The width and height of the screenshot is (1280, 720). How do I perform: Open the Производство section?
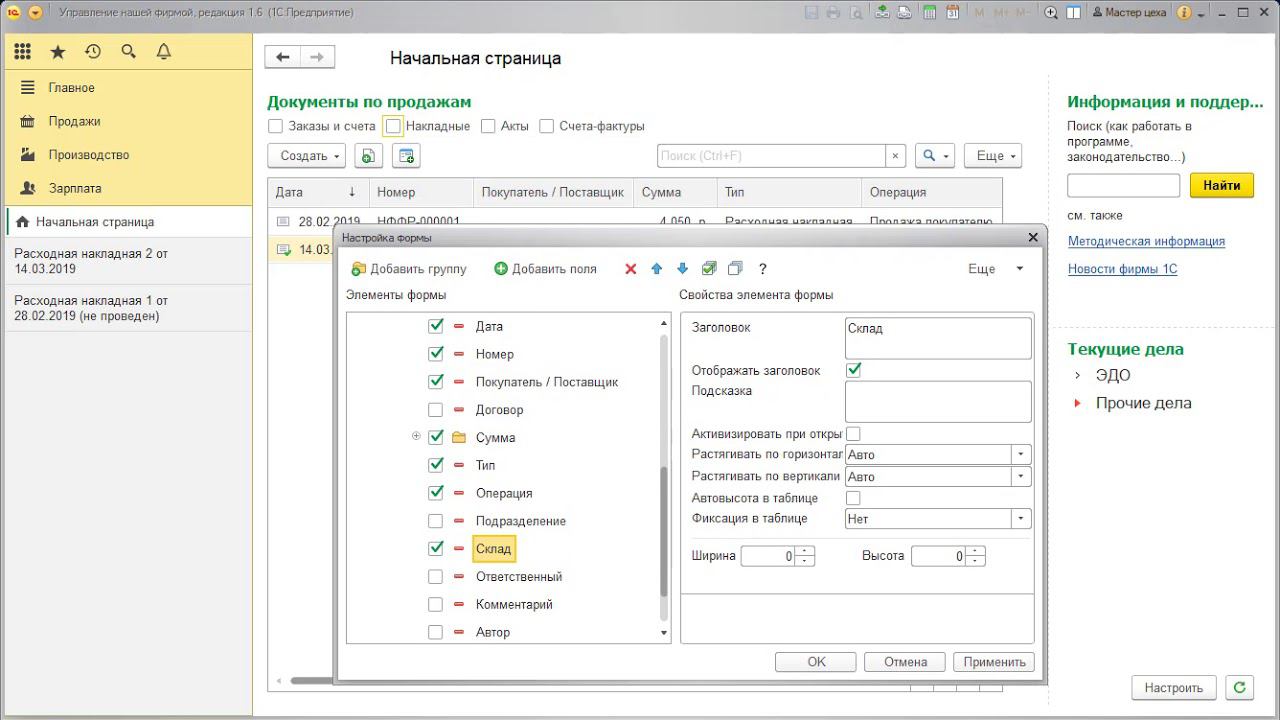[x=88, y=155]
